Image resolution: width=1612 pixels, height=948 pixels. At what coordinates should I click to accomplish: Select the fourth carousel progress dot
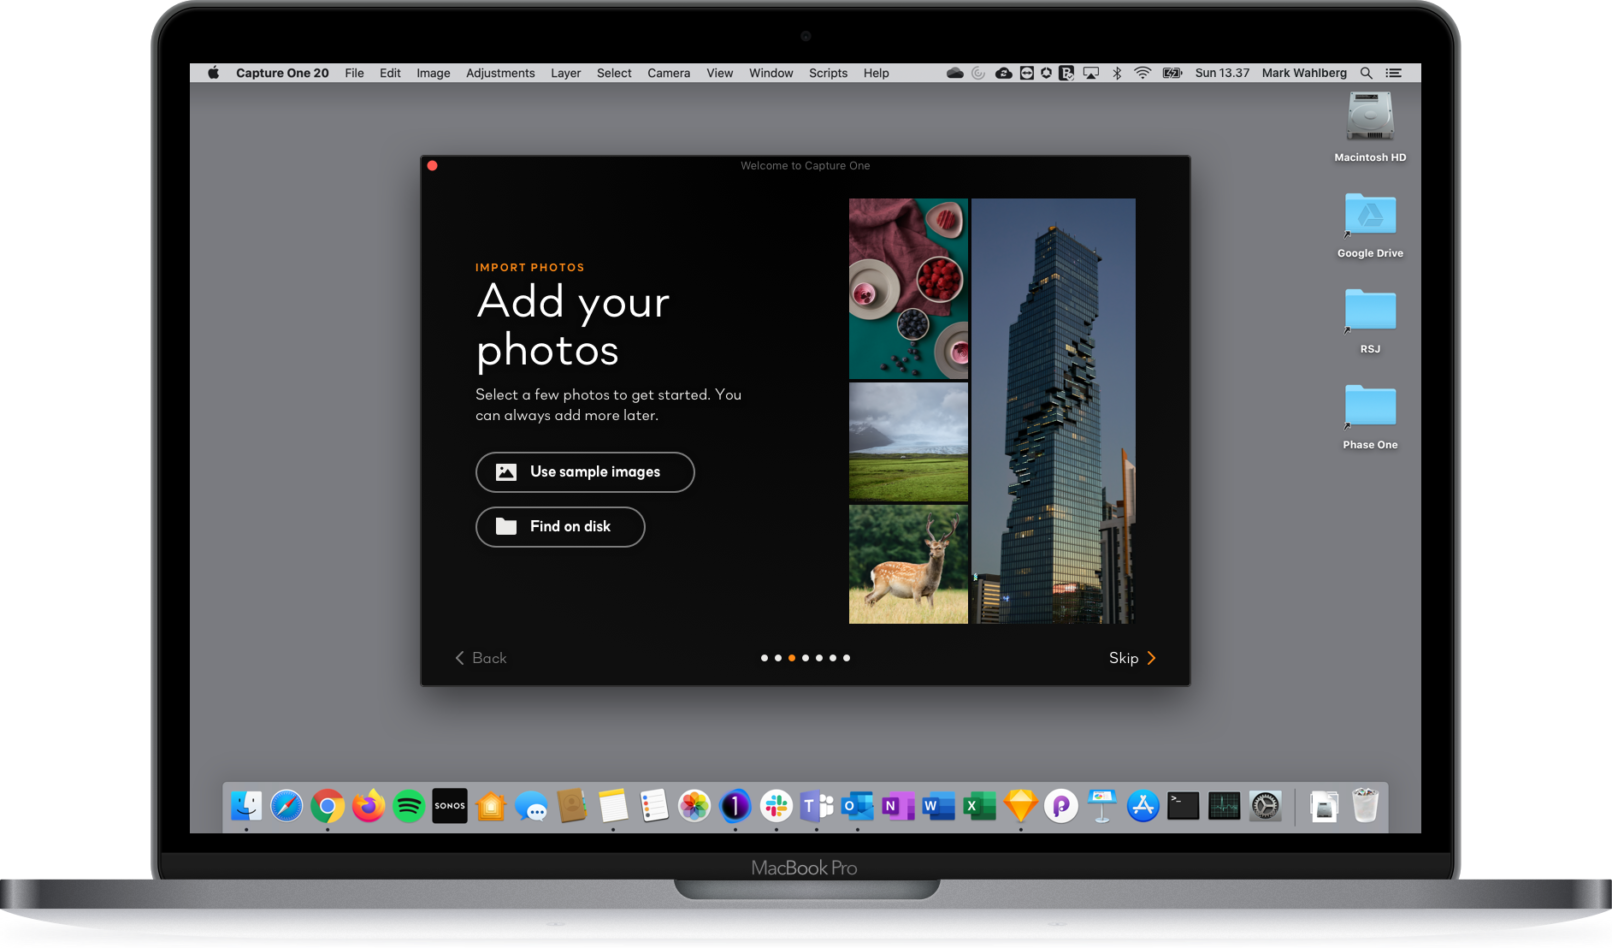point(805,658)
